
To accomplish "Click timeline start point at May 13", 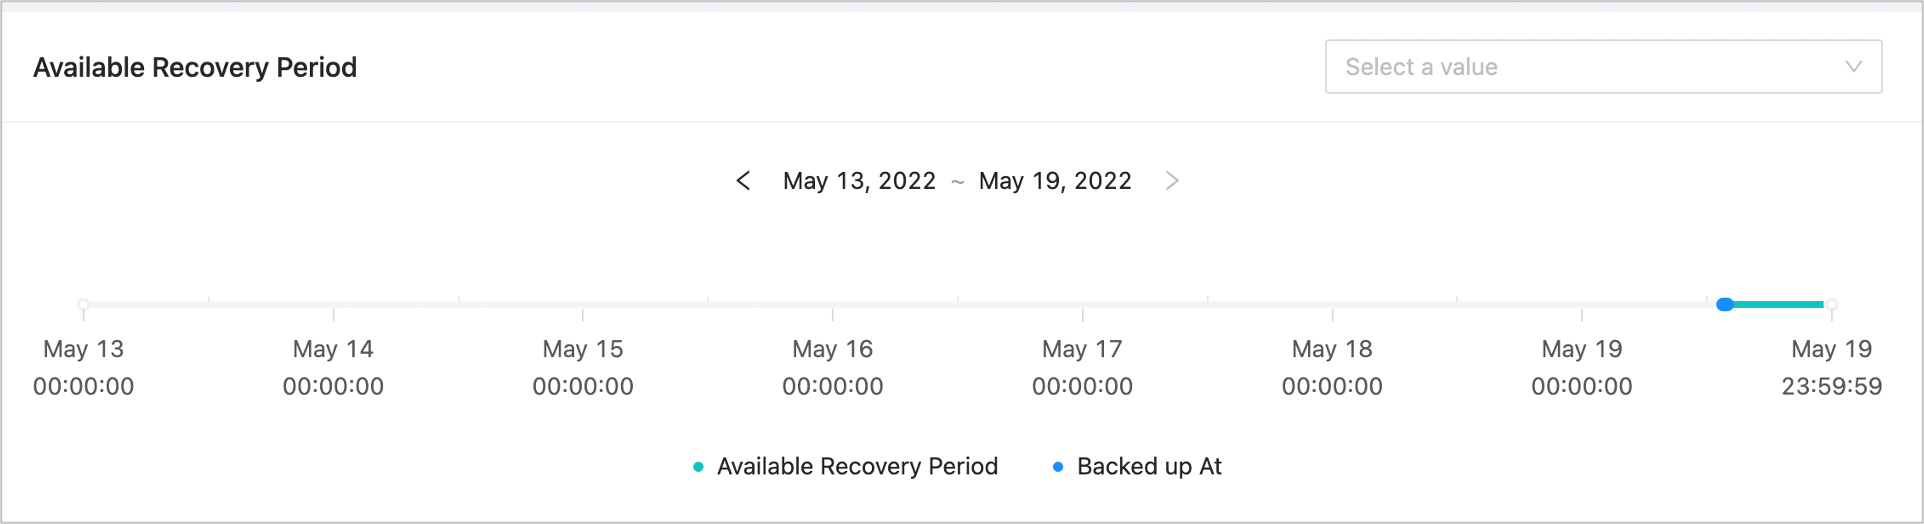I will coord(84,304).
